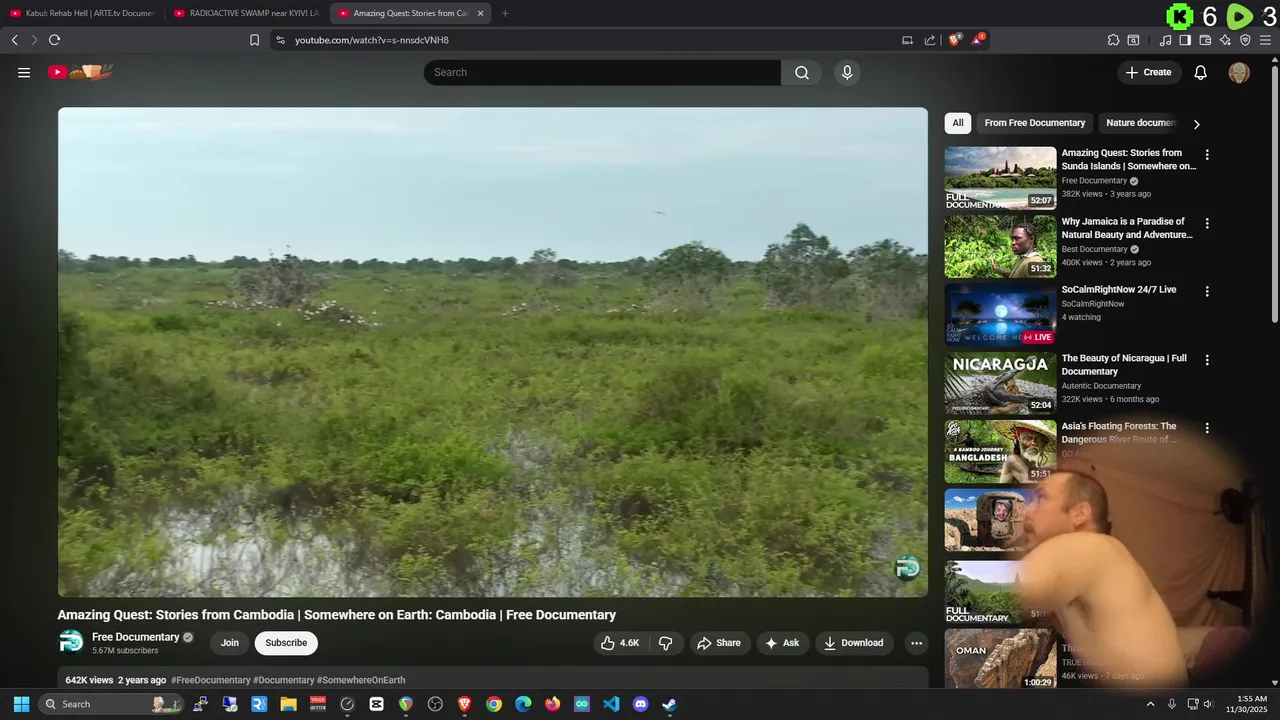
Task: Open Brave playlist music note icon
Action: click(1165, 40)
